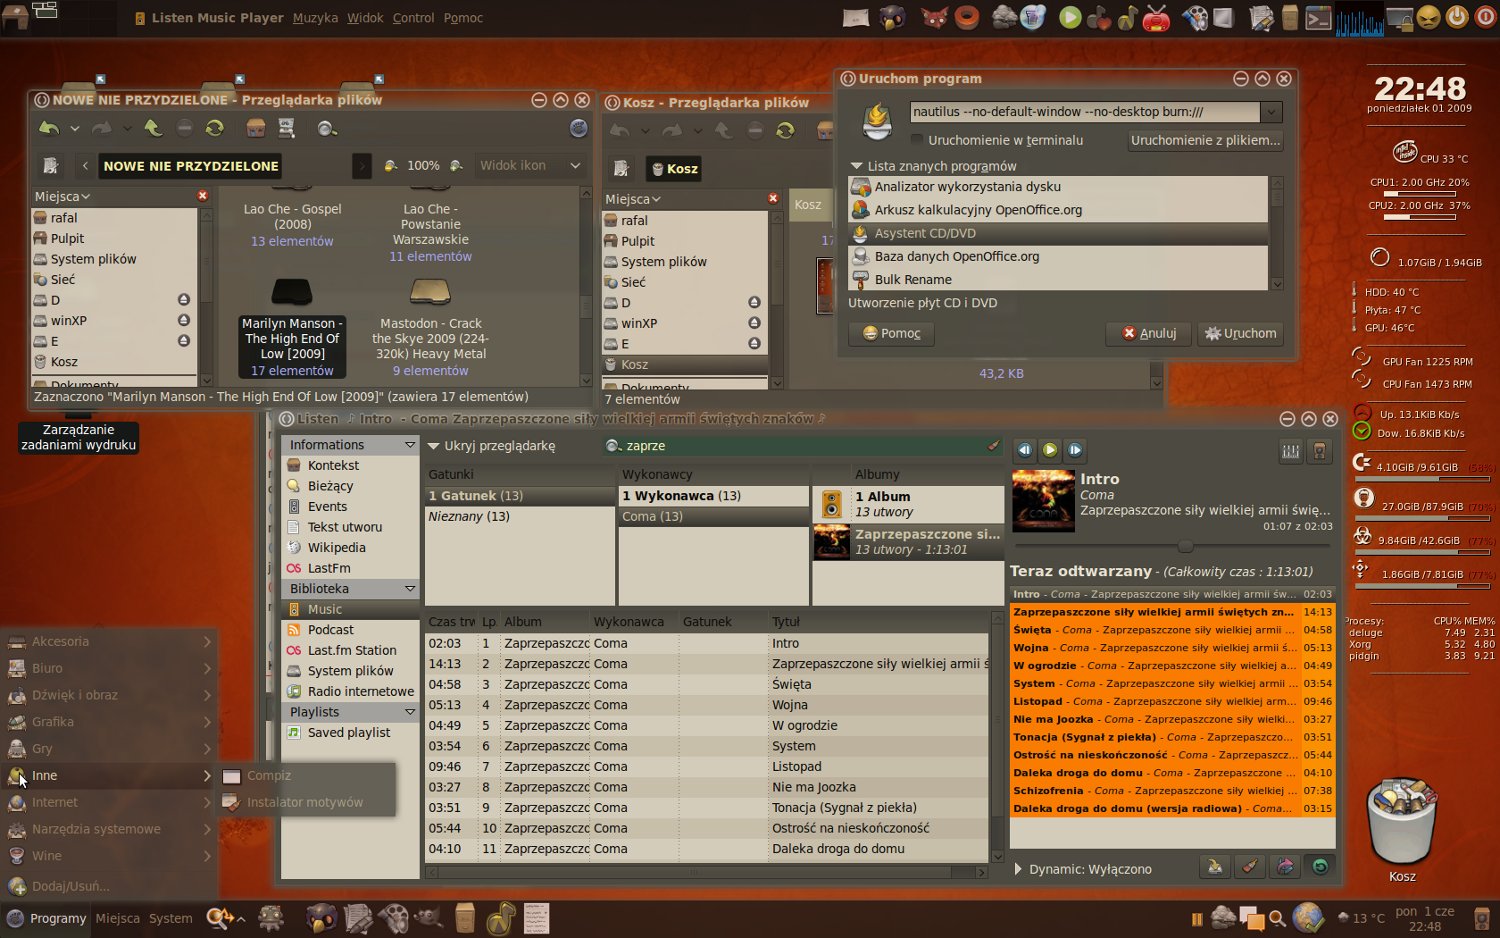Play previous track in Listen player
The width and height of the screenshot is (1500, 938).
(1024, 450)
